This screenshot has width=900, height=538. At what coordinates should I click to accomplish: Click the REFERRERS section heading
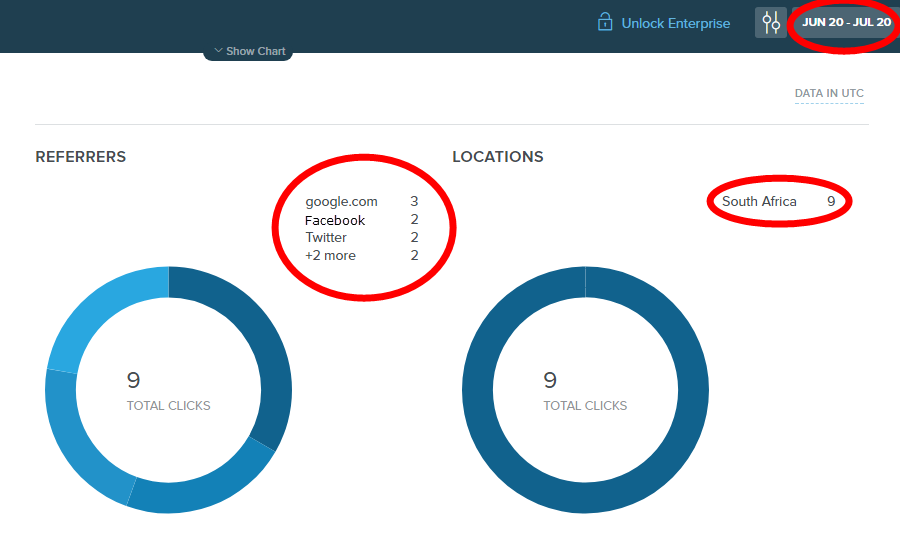click(80, 157)
